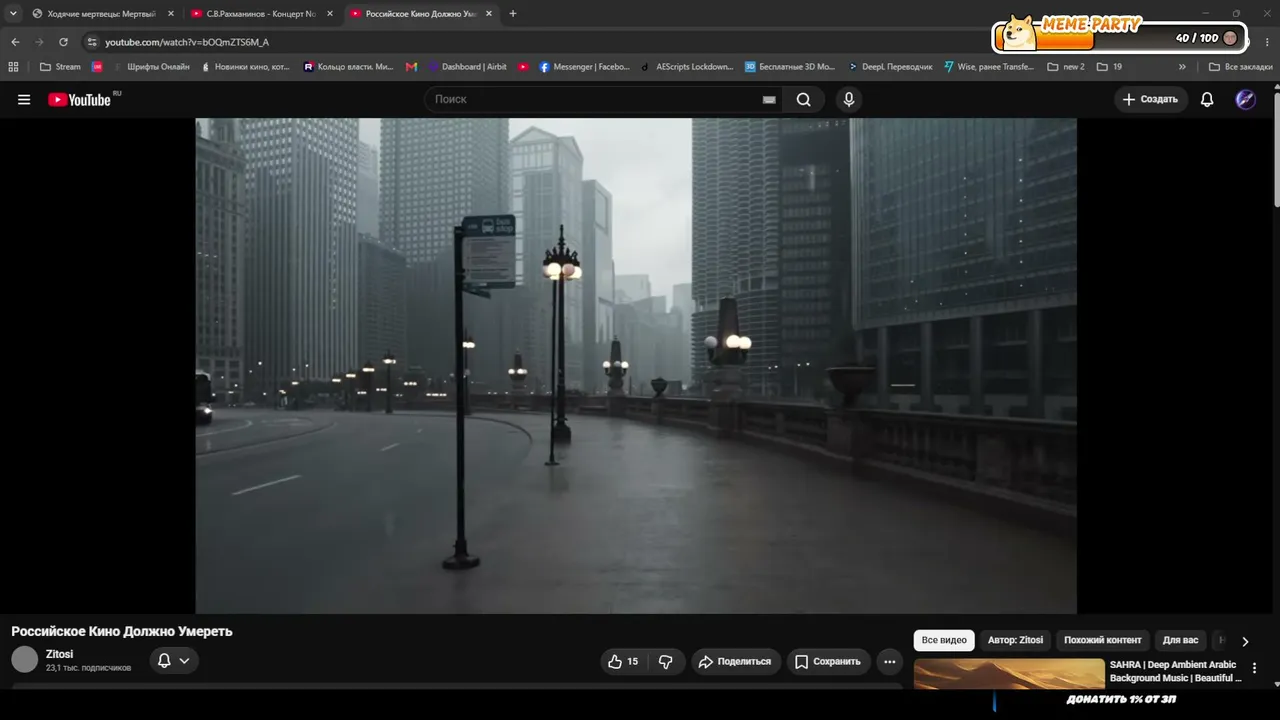This screenshot has height=720, width=1280.
Task: Open the Zitosi channel avatar
Action: (x=24, y=659)
